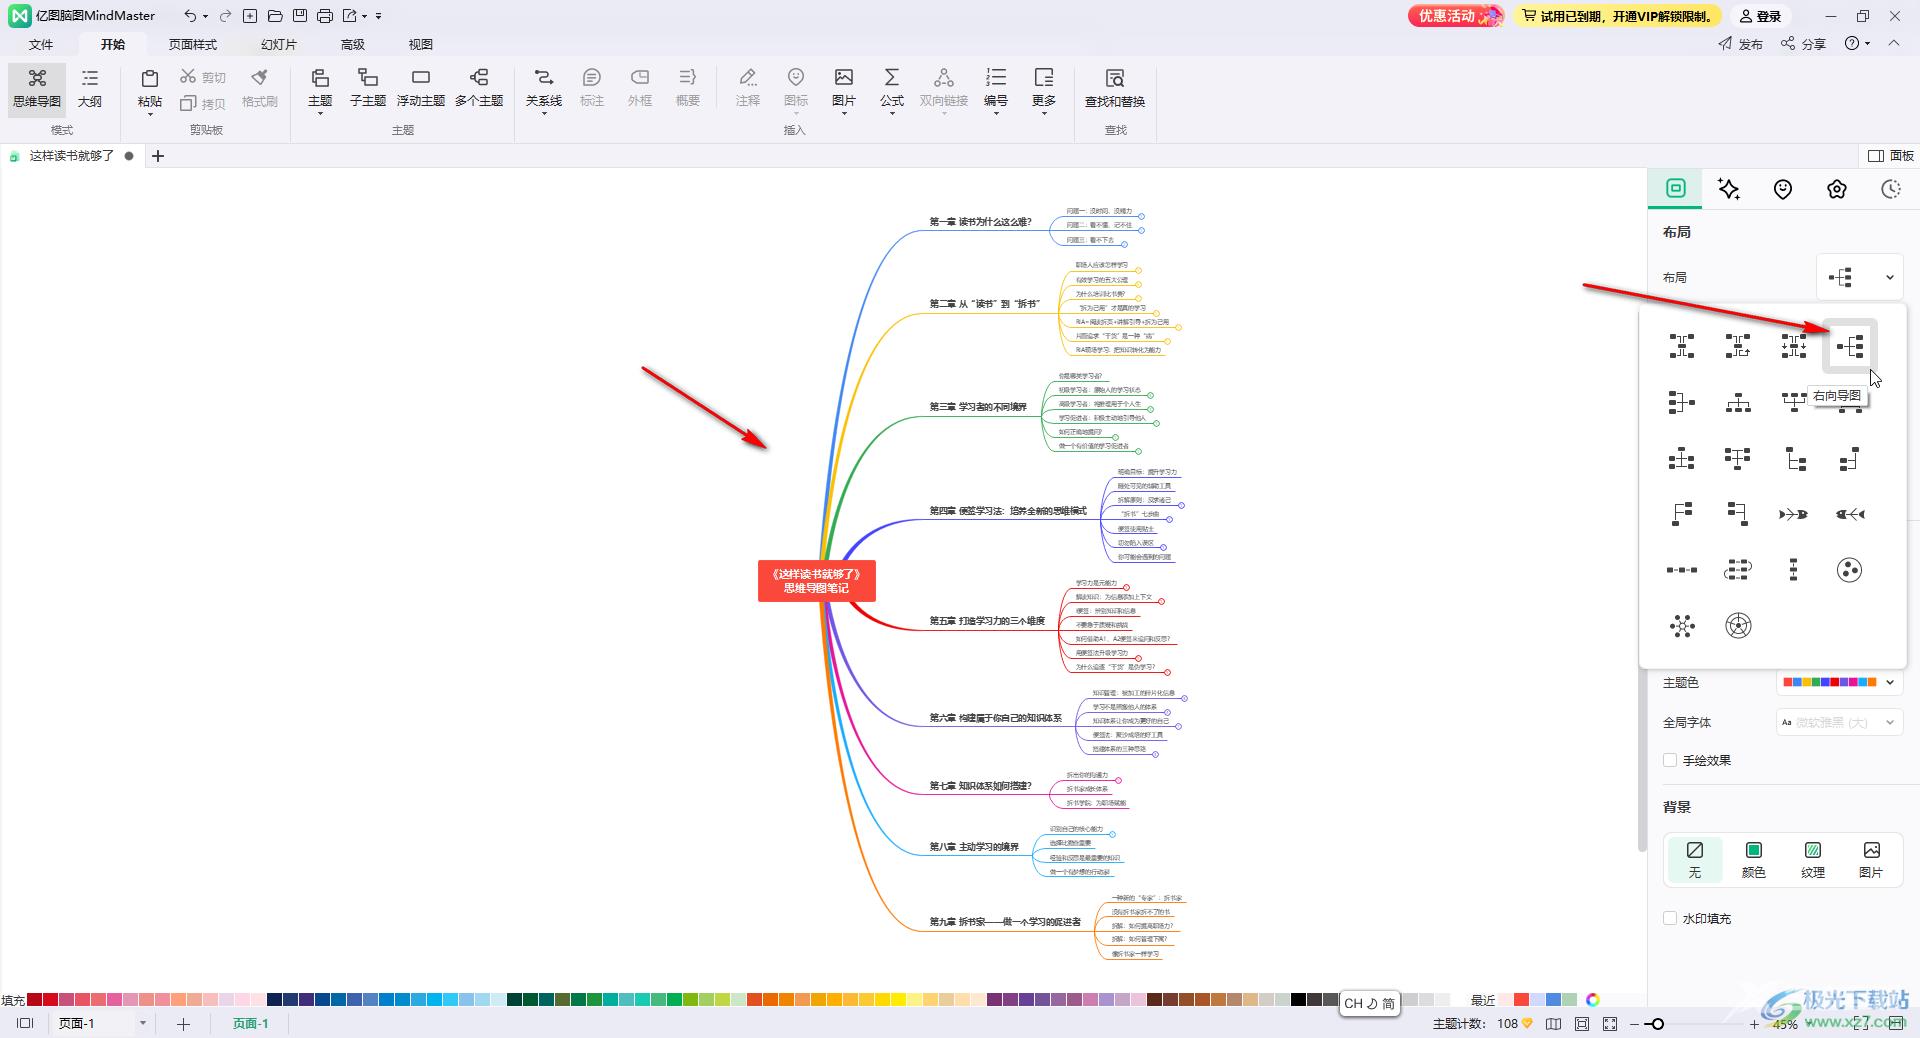The image size is (1920, 1038).
Task: Expand the Paste options arrow
Action: click(150, 114)
